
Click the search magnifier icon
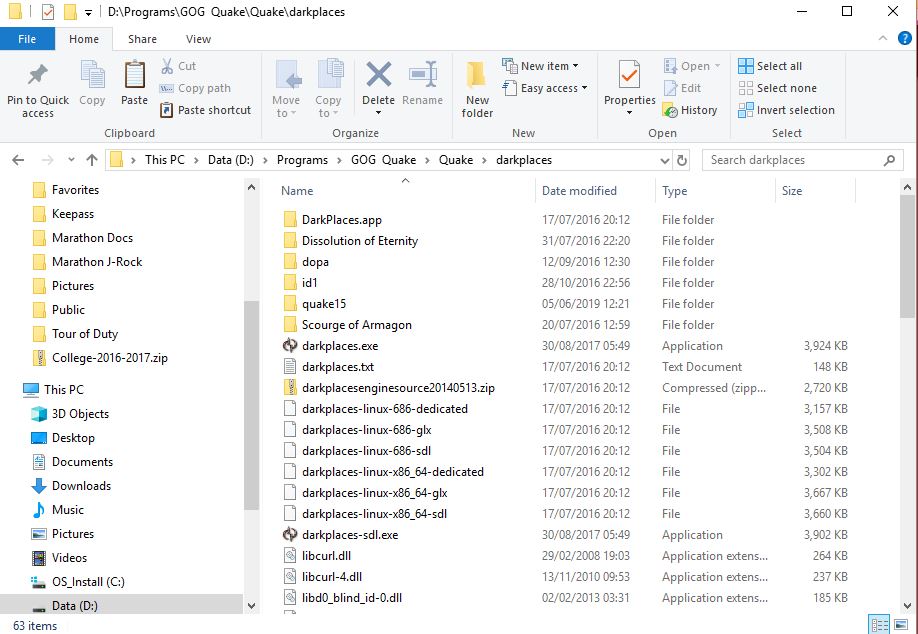889,160
